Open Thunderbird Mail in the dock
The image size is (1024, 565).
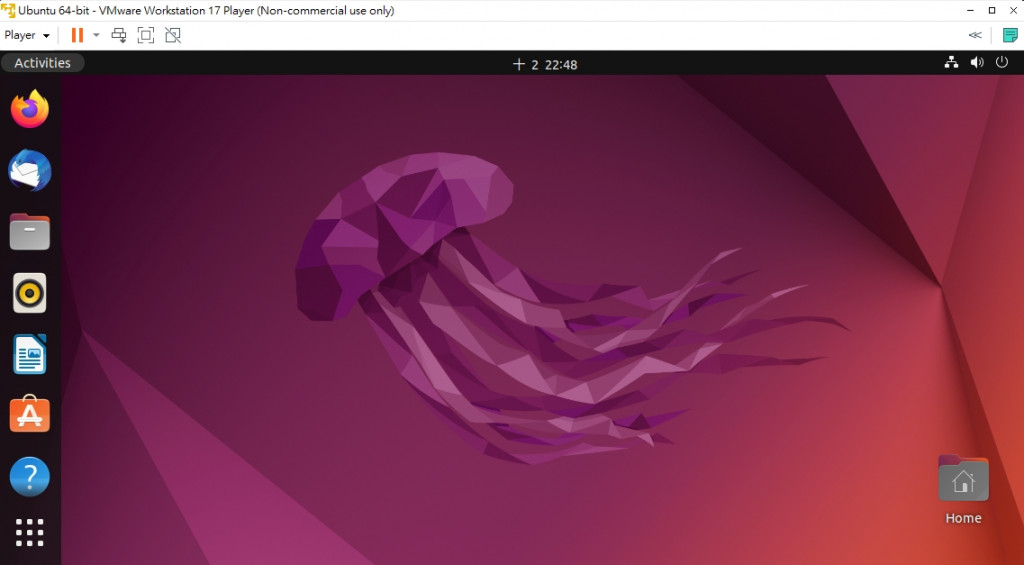point(29,170)
